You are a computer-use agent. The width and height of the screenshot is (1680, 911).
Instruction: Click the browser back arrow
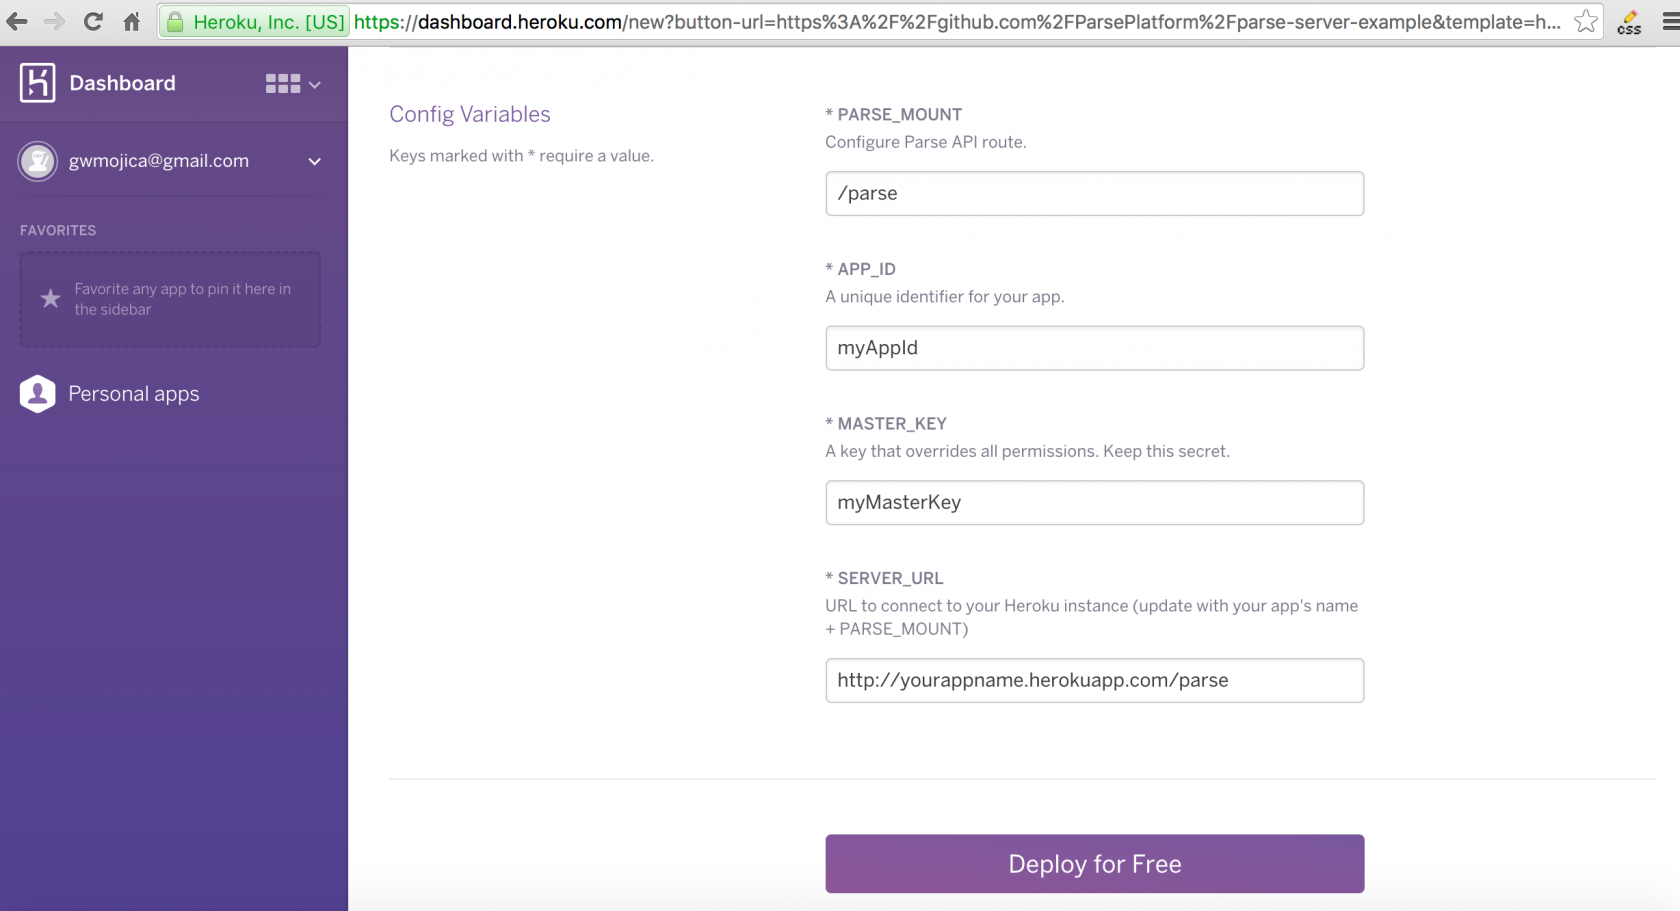17,21
